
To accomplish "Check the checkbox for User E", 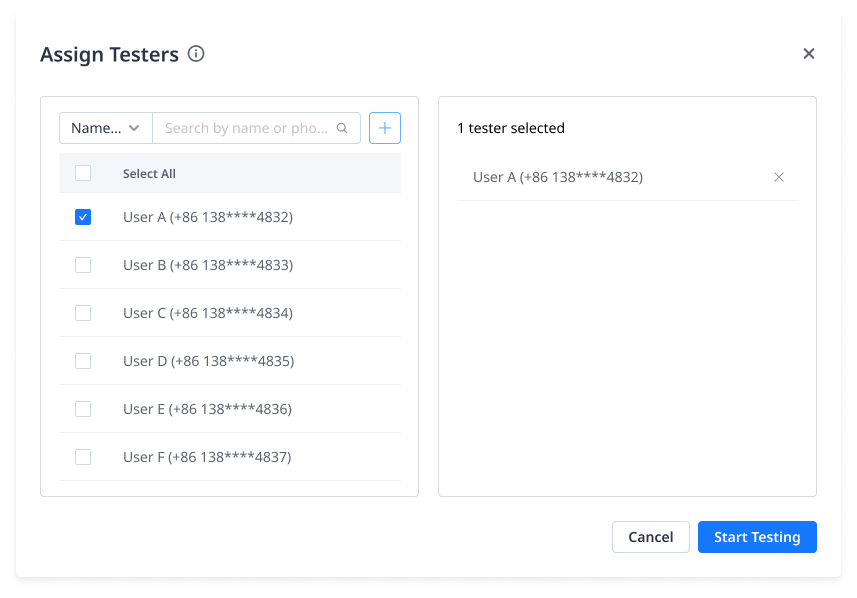I will click(x=83, y=408).
